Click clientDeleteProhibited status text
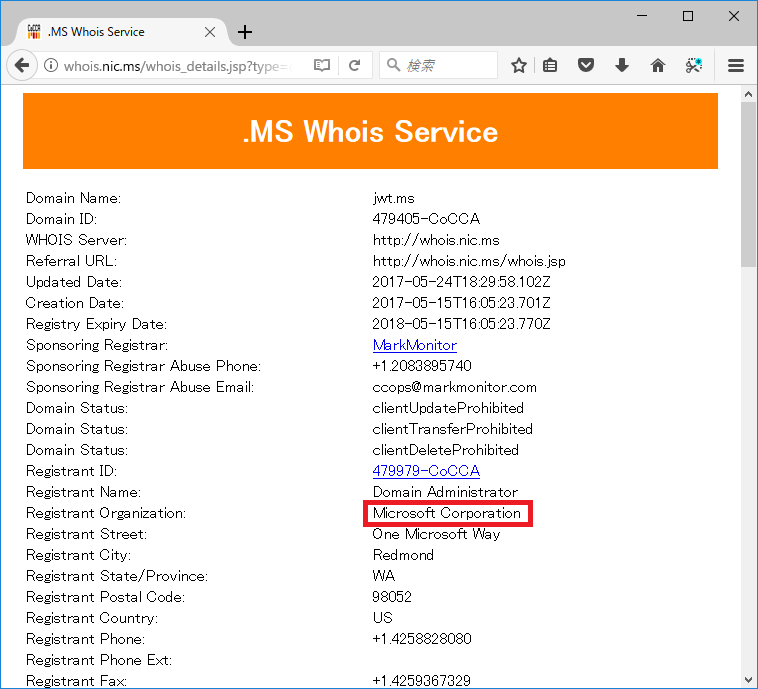 pyautogui.click(x=446, y=450)
